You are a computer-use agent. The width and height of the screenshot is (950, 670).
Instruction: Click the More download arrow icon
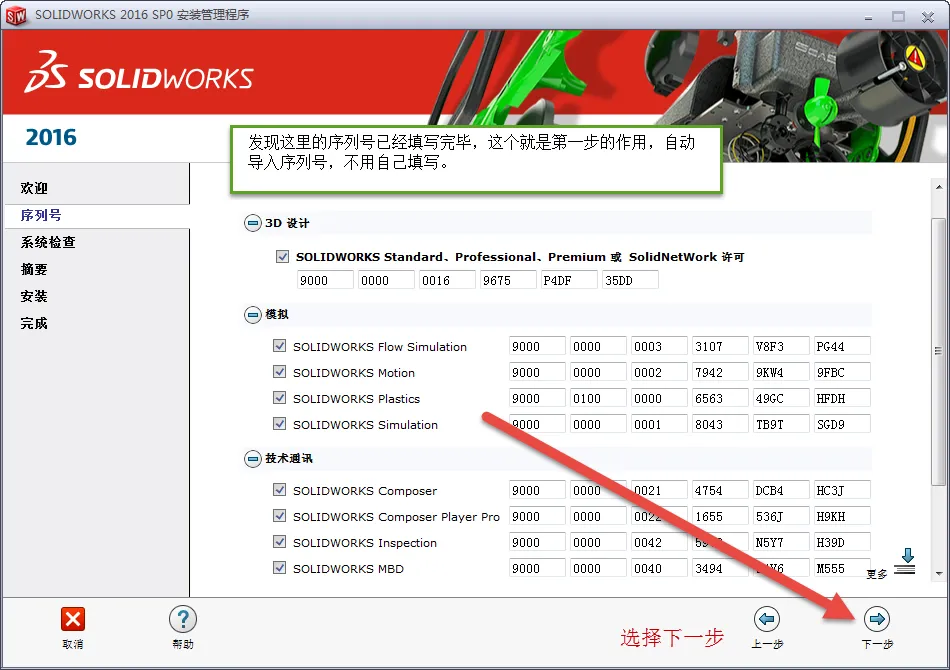click(906, 560)
